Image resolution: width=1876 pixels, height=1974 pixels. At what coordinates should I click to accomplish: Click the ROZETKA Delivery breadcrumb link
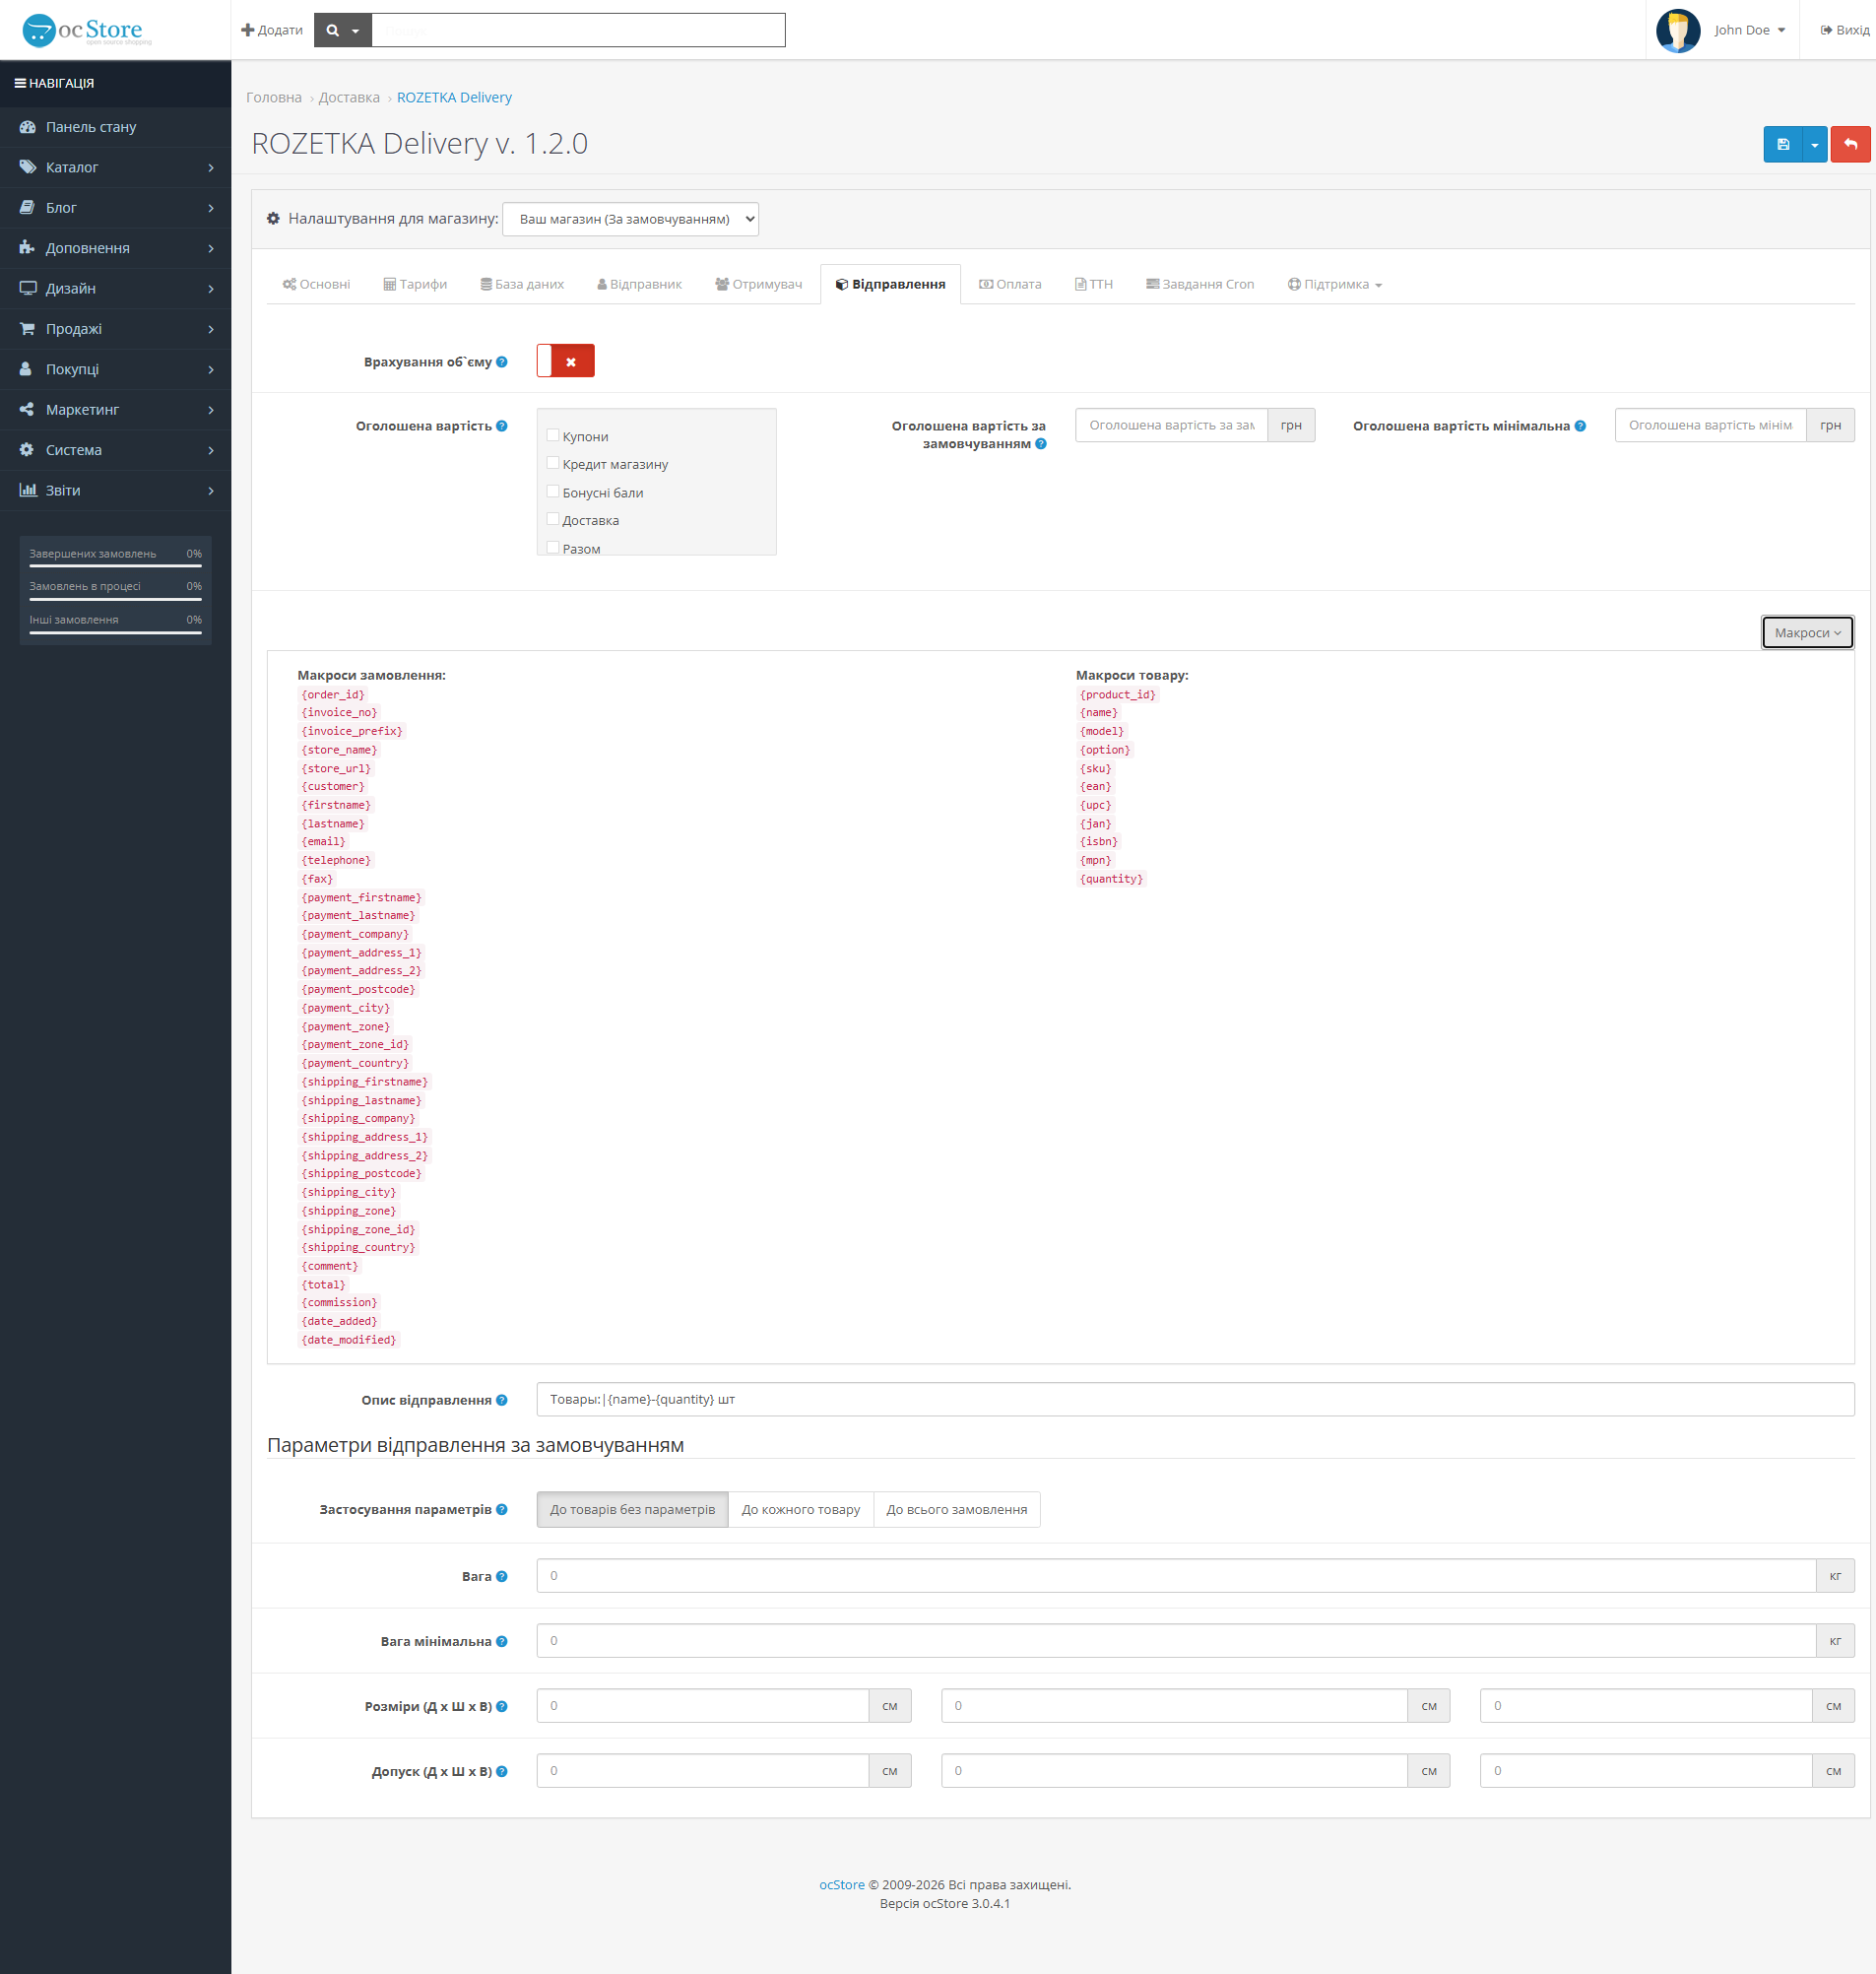pos(454,97)
